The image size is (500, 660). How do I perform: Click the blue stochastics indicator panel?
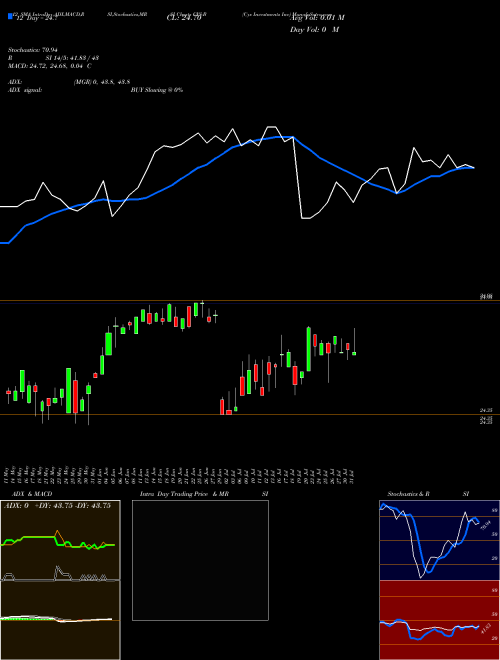point(439,540)
